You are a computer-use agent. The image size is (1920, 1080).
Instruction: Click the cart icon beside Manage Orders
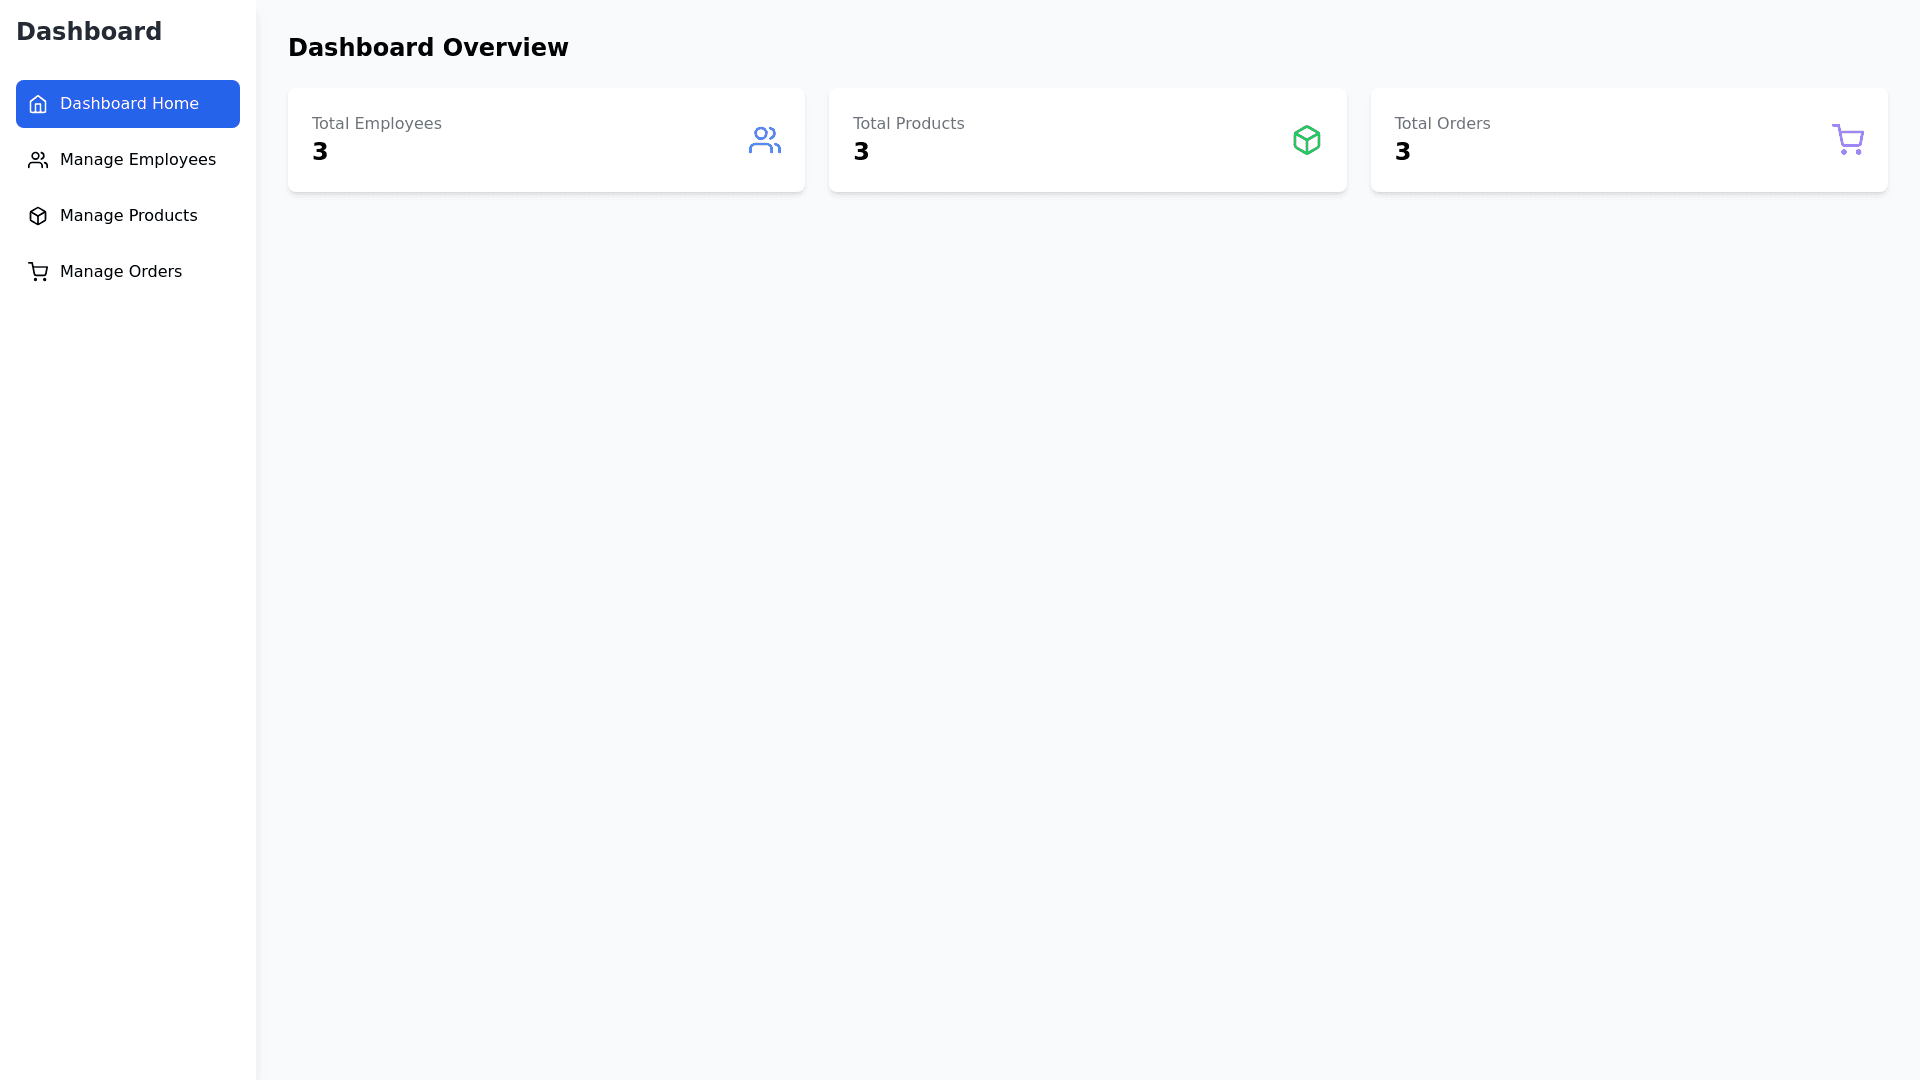(x=38, y=272)
